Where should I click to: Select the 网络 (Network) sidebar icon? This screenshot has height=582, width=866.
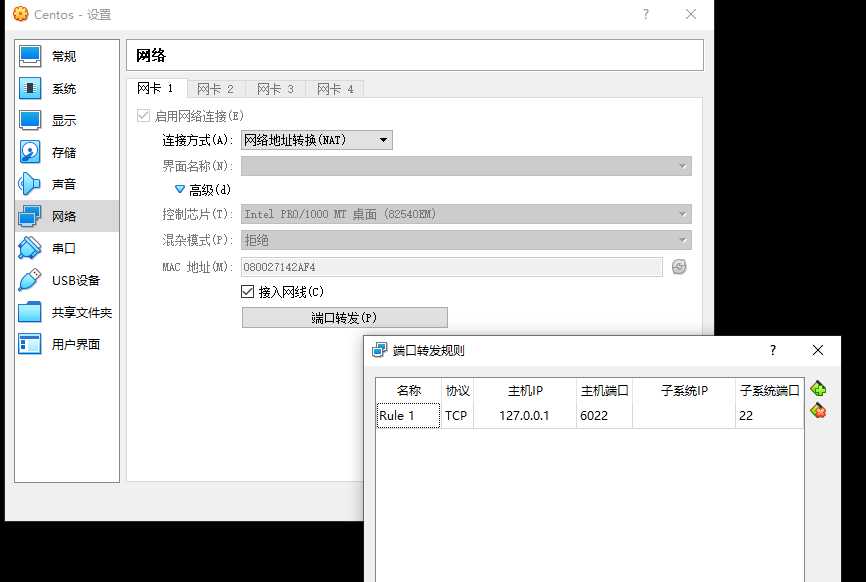point(30,216)
